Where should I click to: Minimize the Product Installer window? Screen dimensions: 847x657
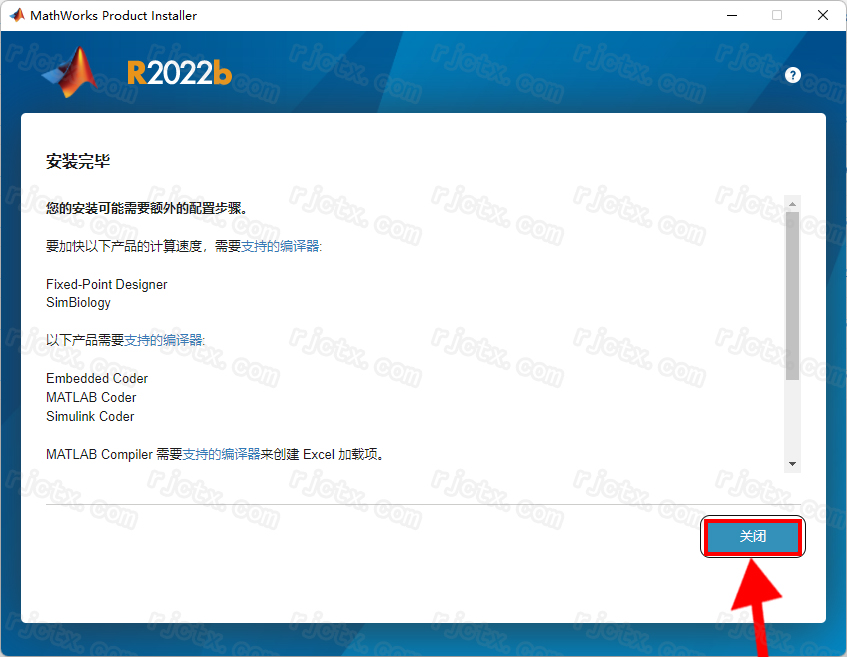point(730,15)
